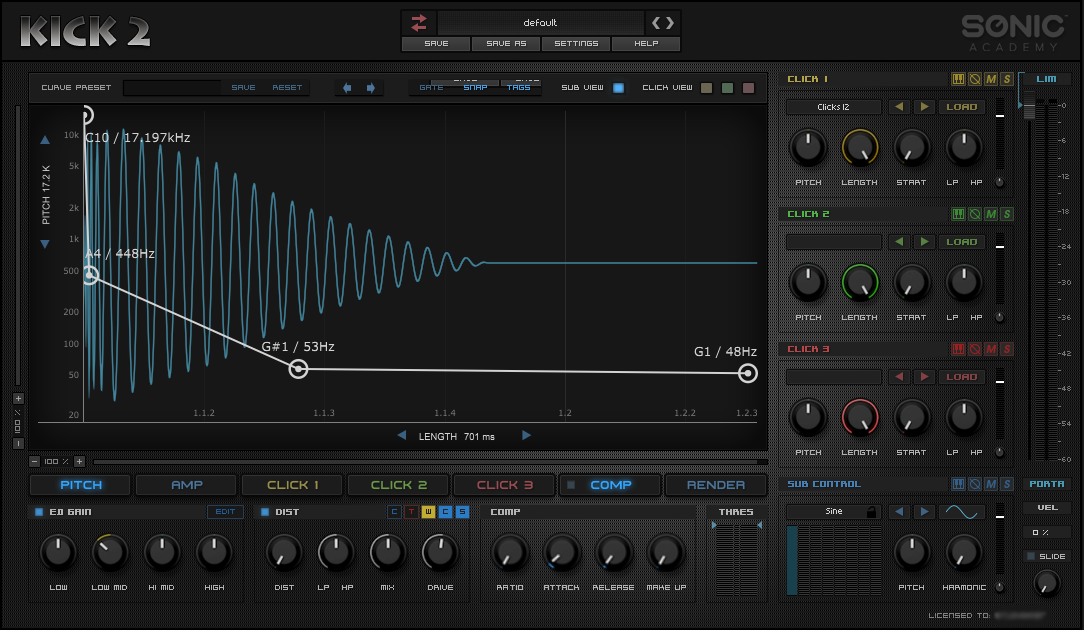Viewport: 1084px width, 630px height.
Task: Click the green Click View swatch
Action: coord(727,88)
